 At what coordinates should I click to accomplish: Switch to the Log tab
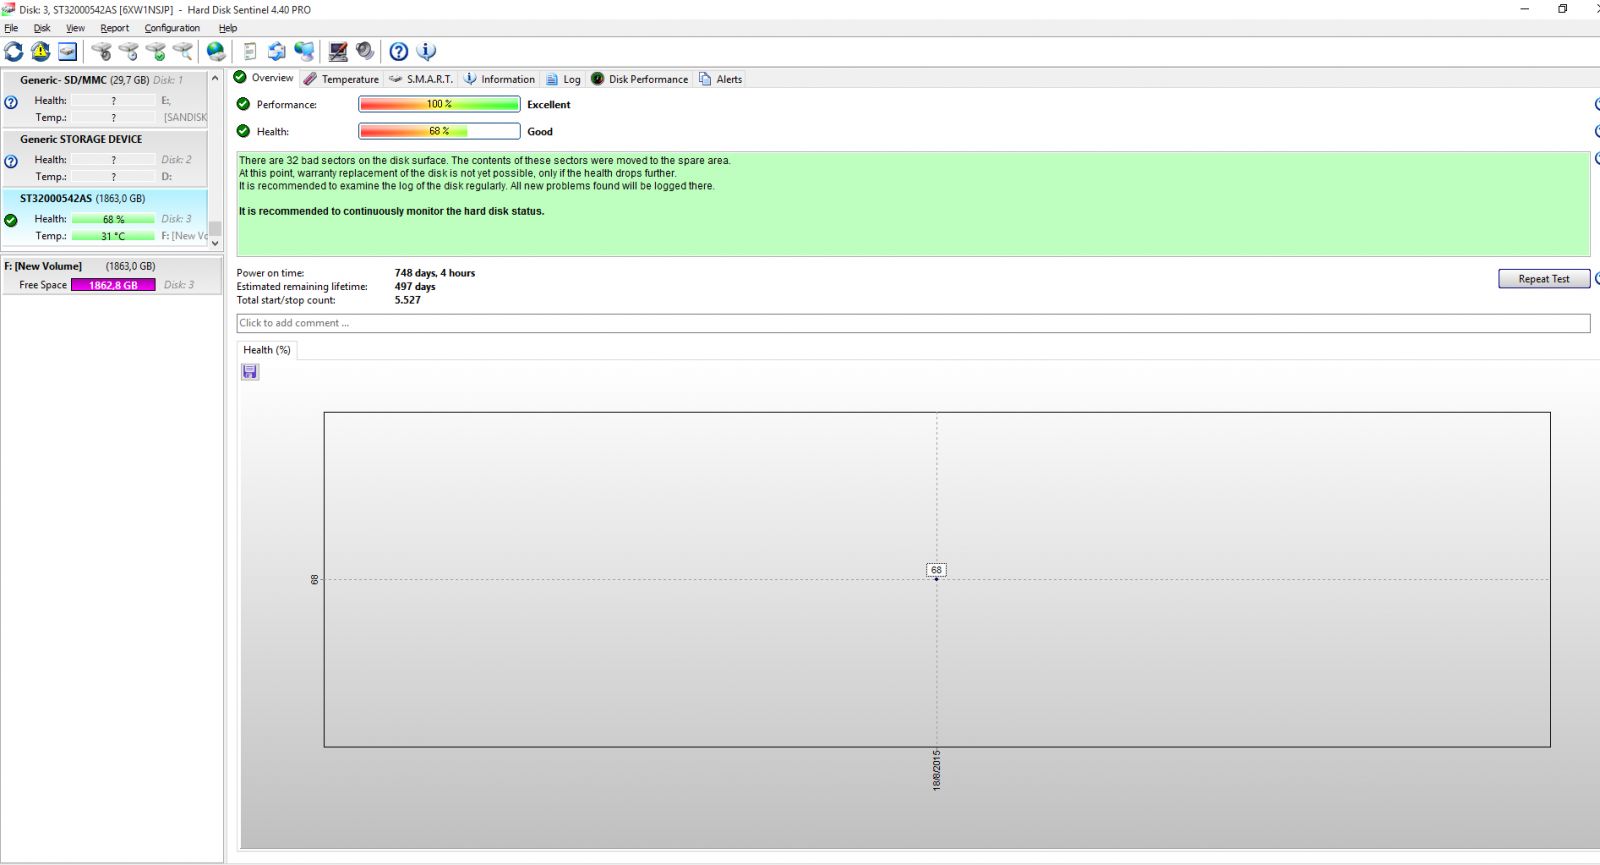(563, 79)
